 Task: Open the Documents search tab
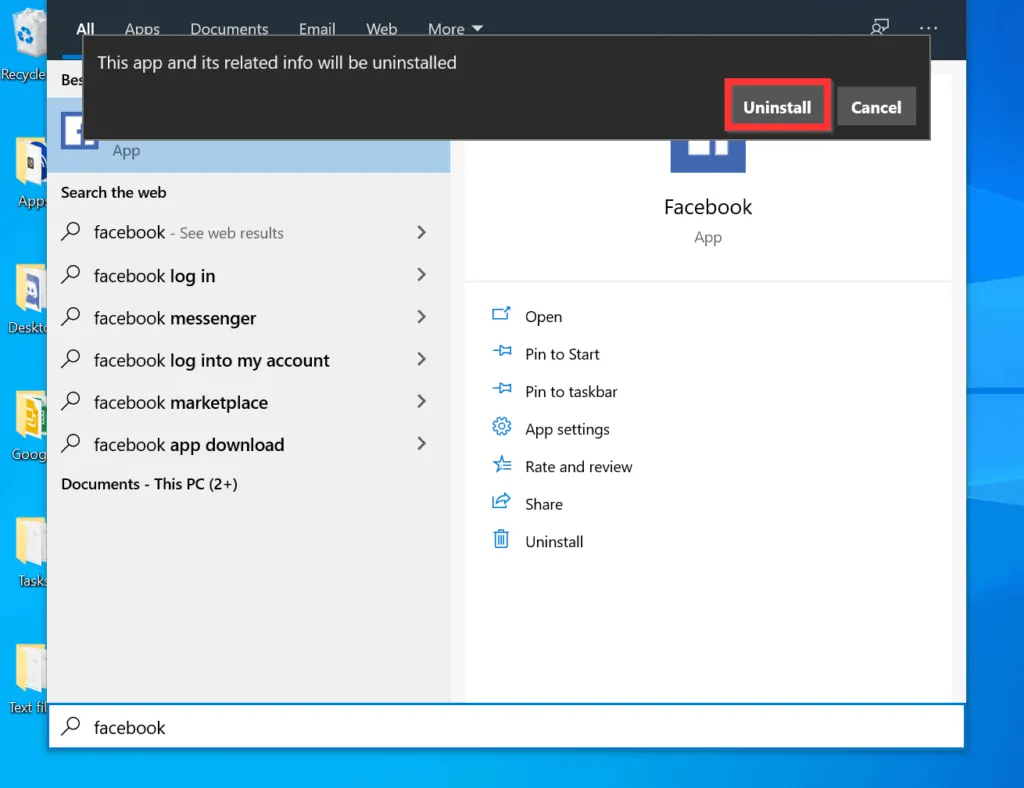(x=229, y=29)
